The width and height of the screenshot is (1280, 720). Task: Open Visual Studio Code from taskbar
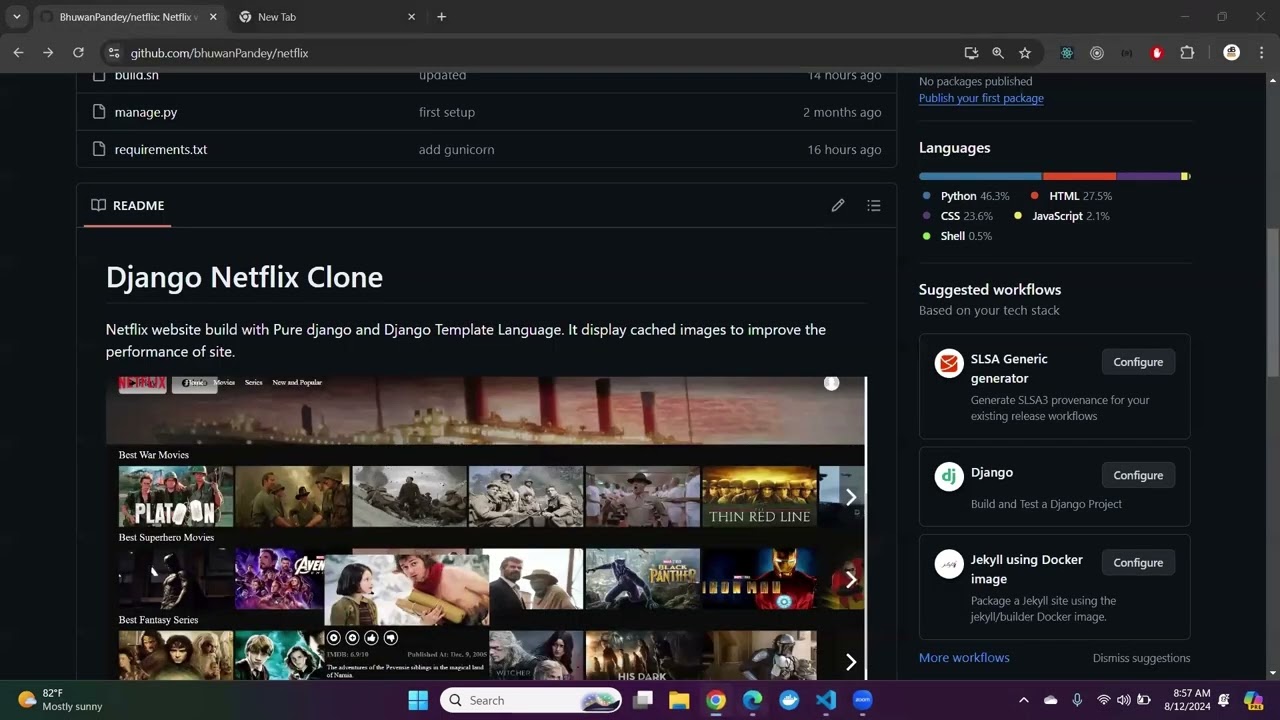point(825,700)
